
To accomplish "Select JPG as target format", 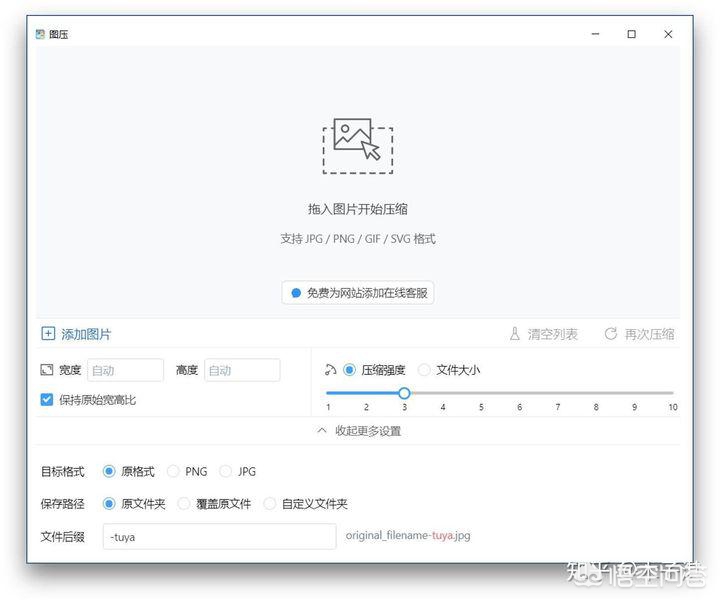I will (x=226, y=471).
